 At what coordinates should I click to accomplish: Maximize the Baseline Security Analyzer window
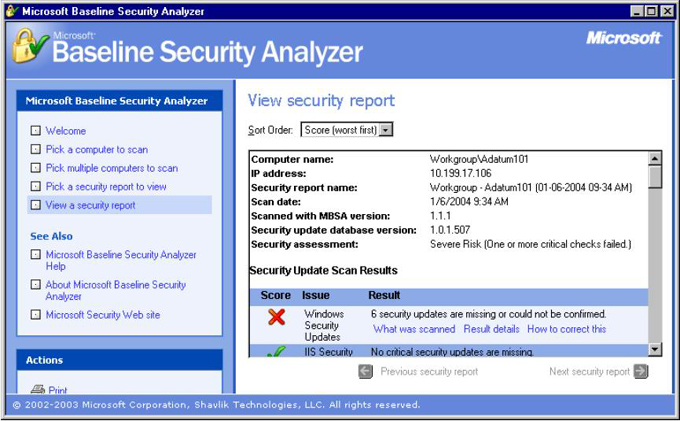(x=651, y=11)
